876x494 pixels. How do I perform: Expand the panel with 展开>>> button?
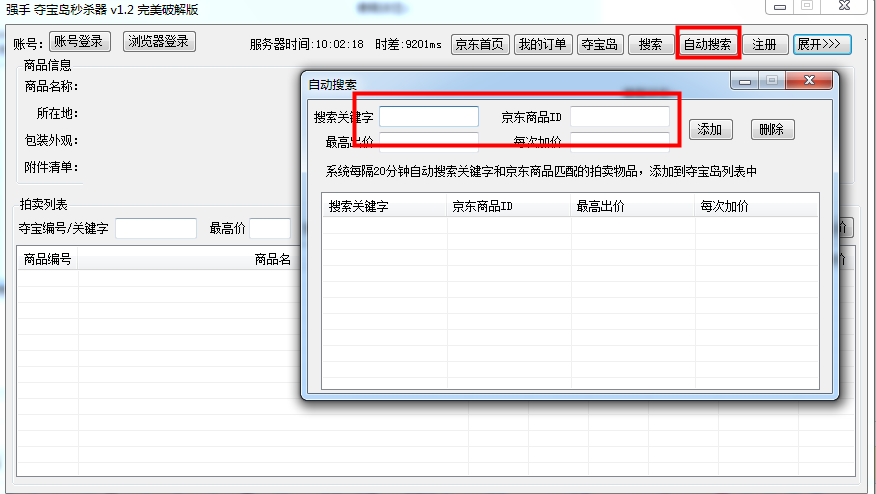click(822, 45)
